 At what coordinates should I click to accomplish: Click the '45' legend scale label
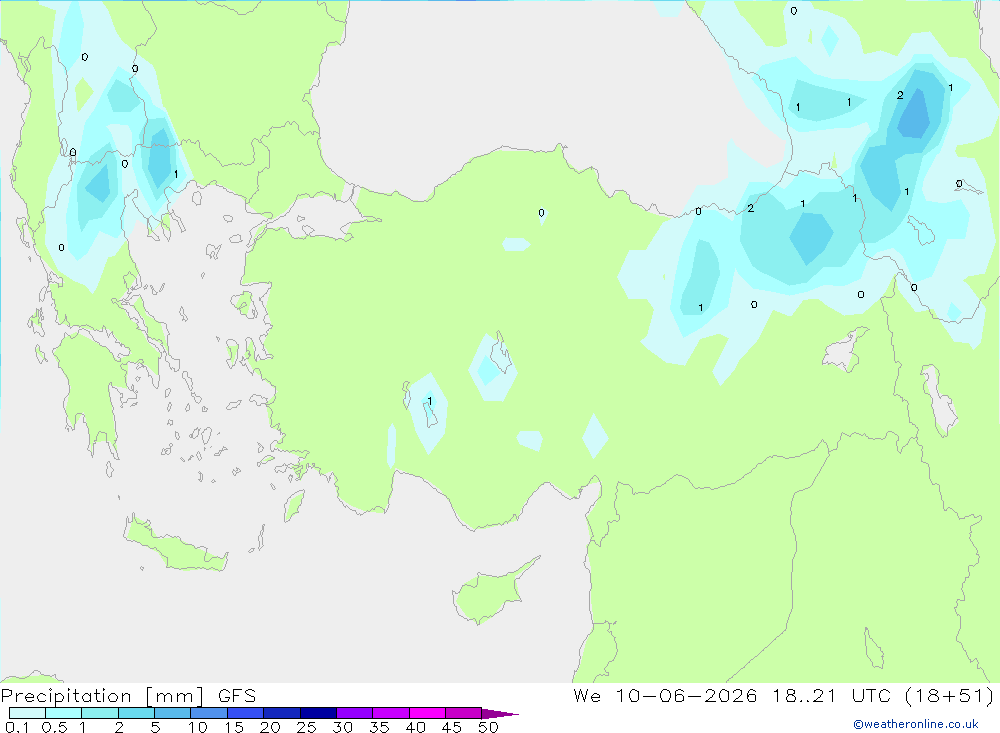452,727
